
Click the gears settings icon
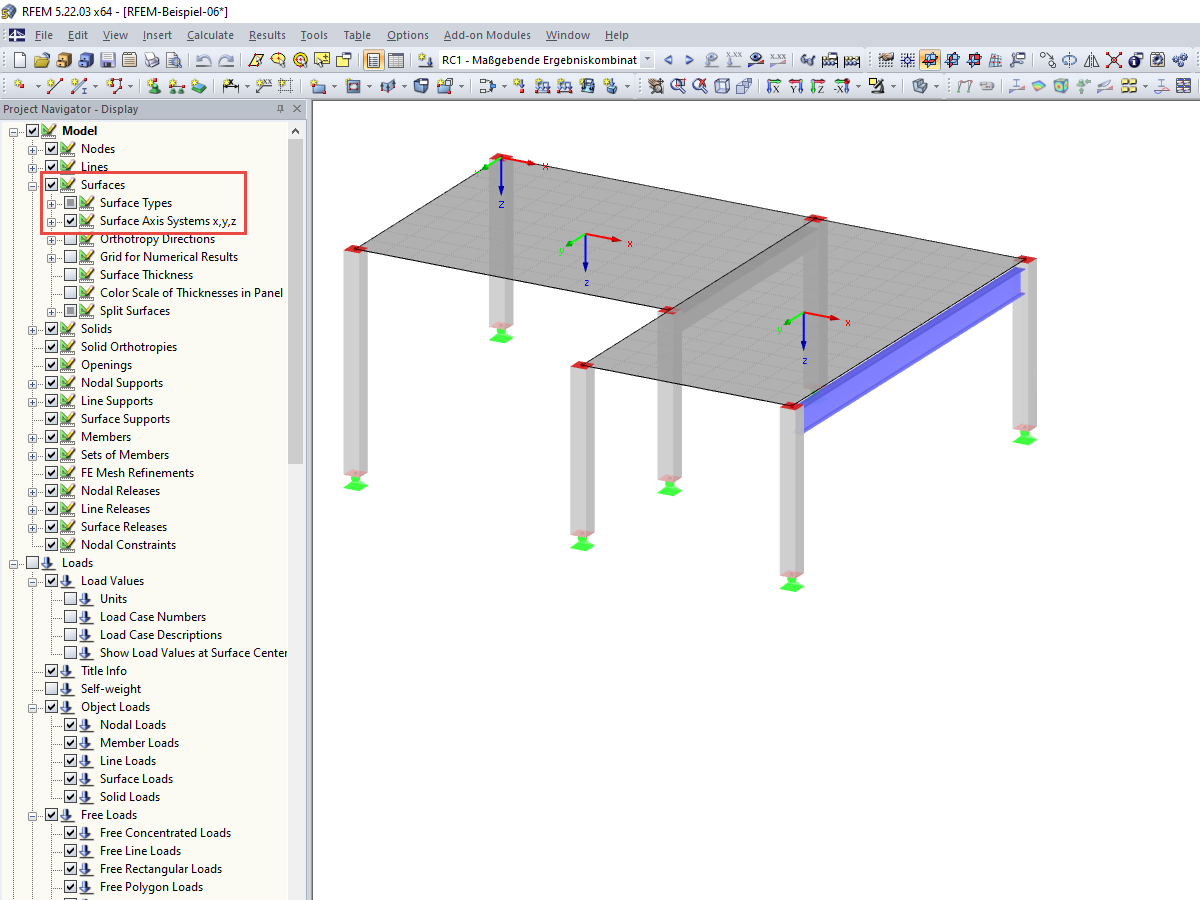pyautogui.click(x=1178, y=60)
